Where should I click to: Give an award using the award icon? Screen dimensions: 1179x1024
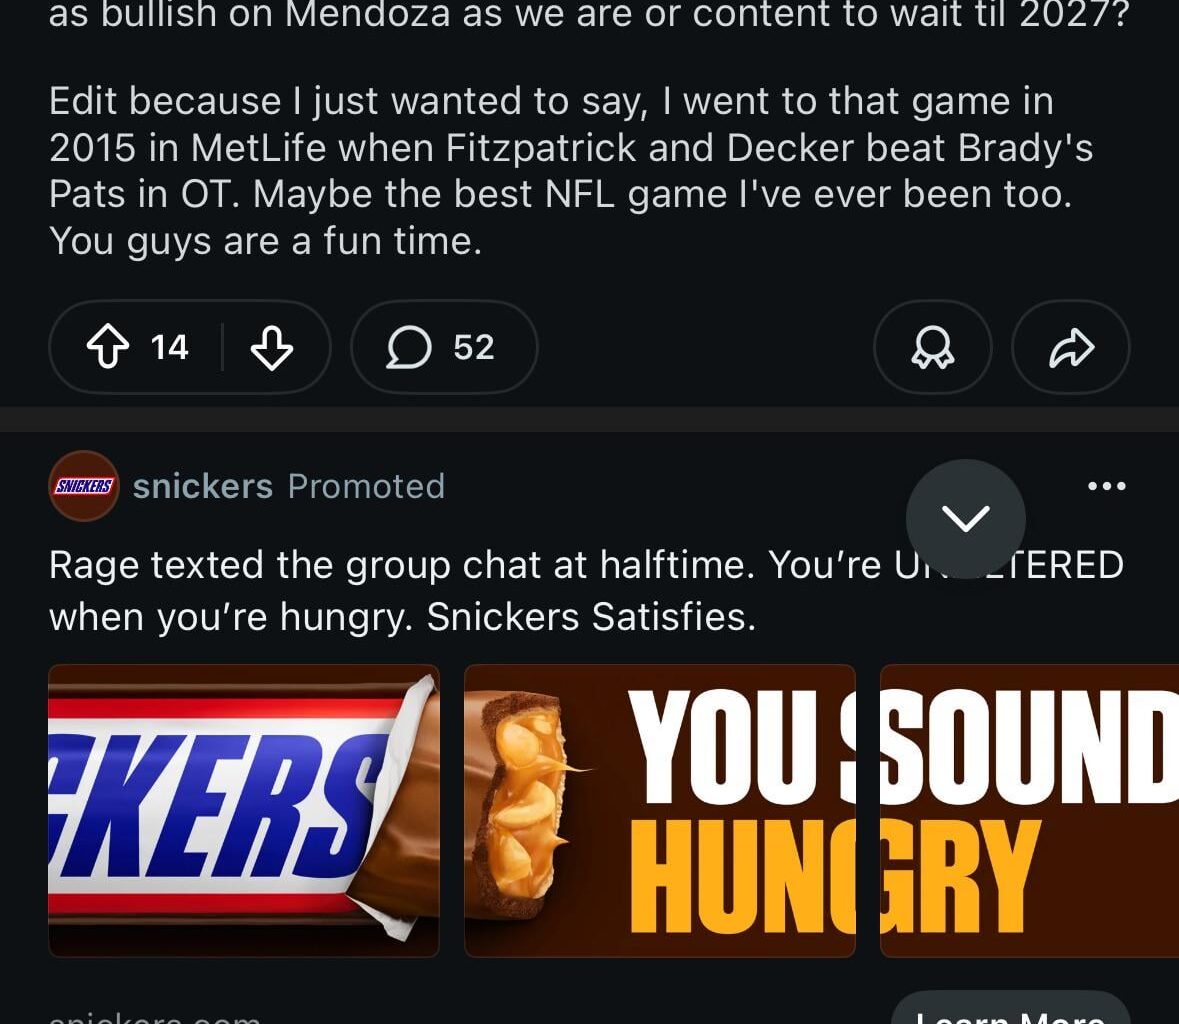pos(932,348)
